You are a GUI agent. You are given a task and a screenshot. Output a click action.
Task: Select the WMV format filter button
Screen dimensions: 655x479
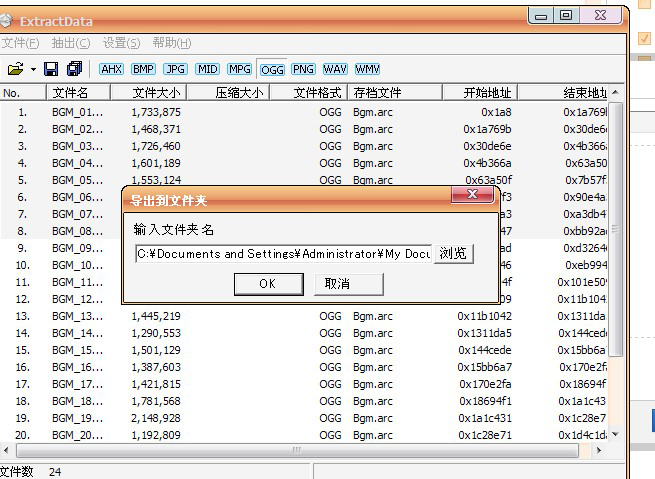coord(367,69)
